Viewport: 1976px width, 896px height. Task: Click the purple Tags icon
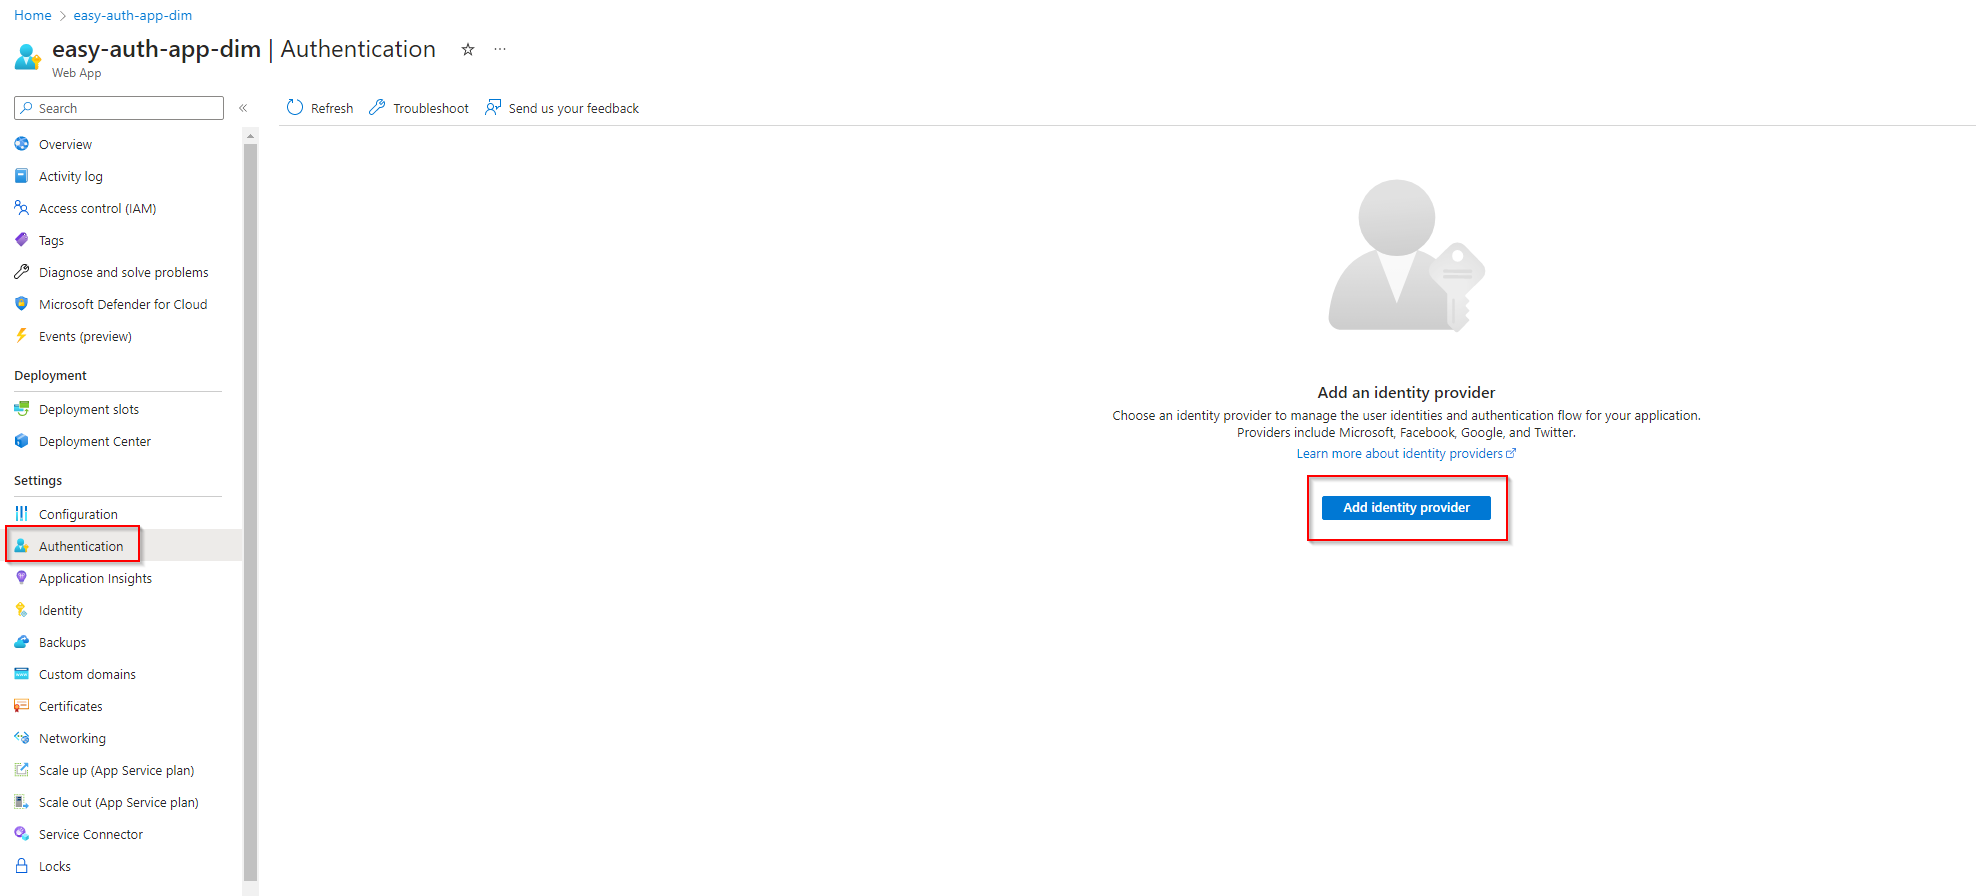pyautogui.click(x=21, y=240)
